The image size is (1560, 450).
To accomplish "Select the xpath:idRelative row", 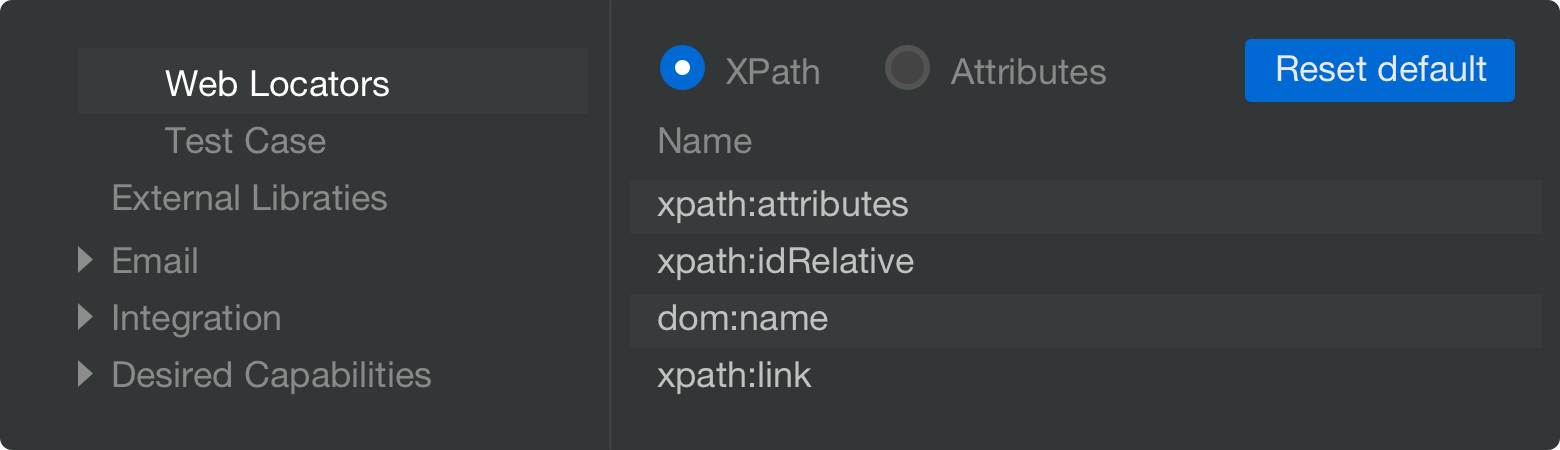I will (1086, 262).
